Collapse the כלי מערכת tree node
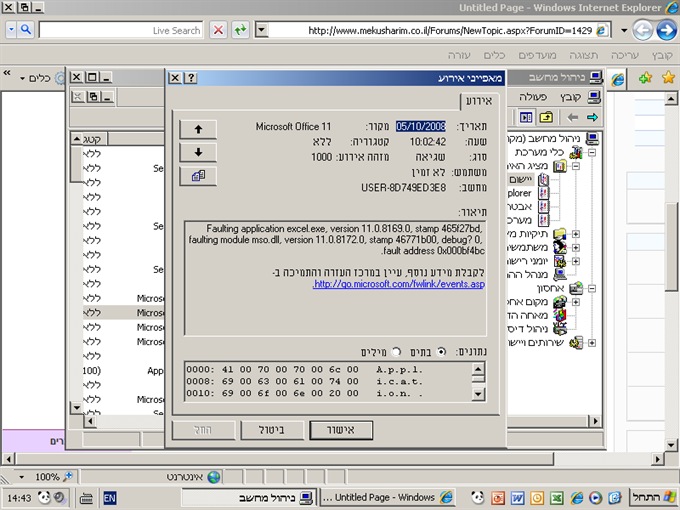The height and width of the screenshot is (510, 680). click(x=591, y=153)
